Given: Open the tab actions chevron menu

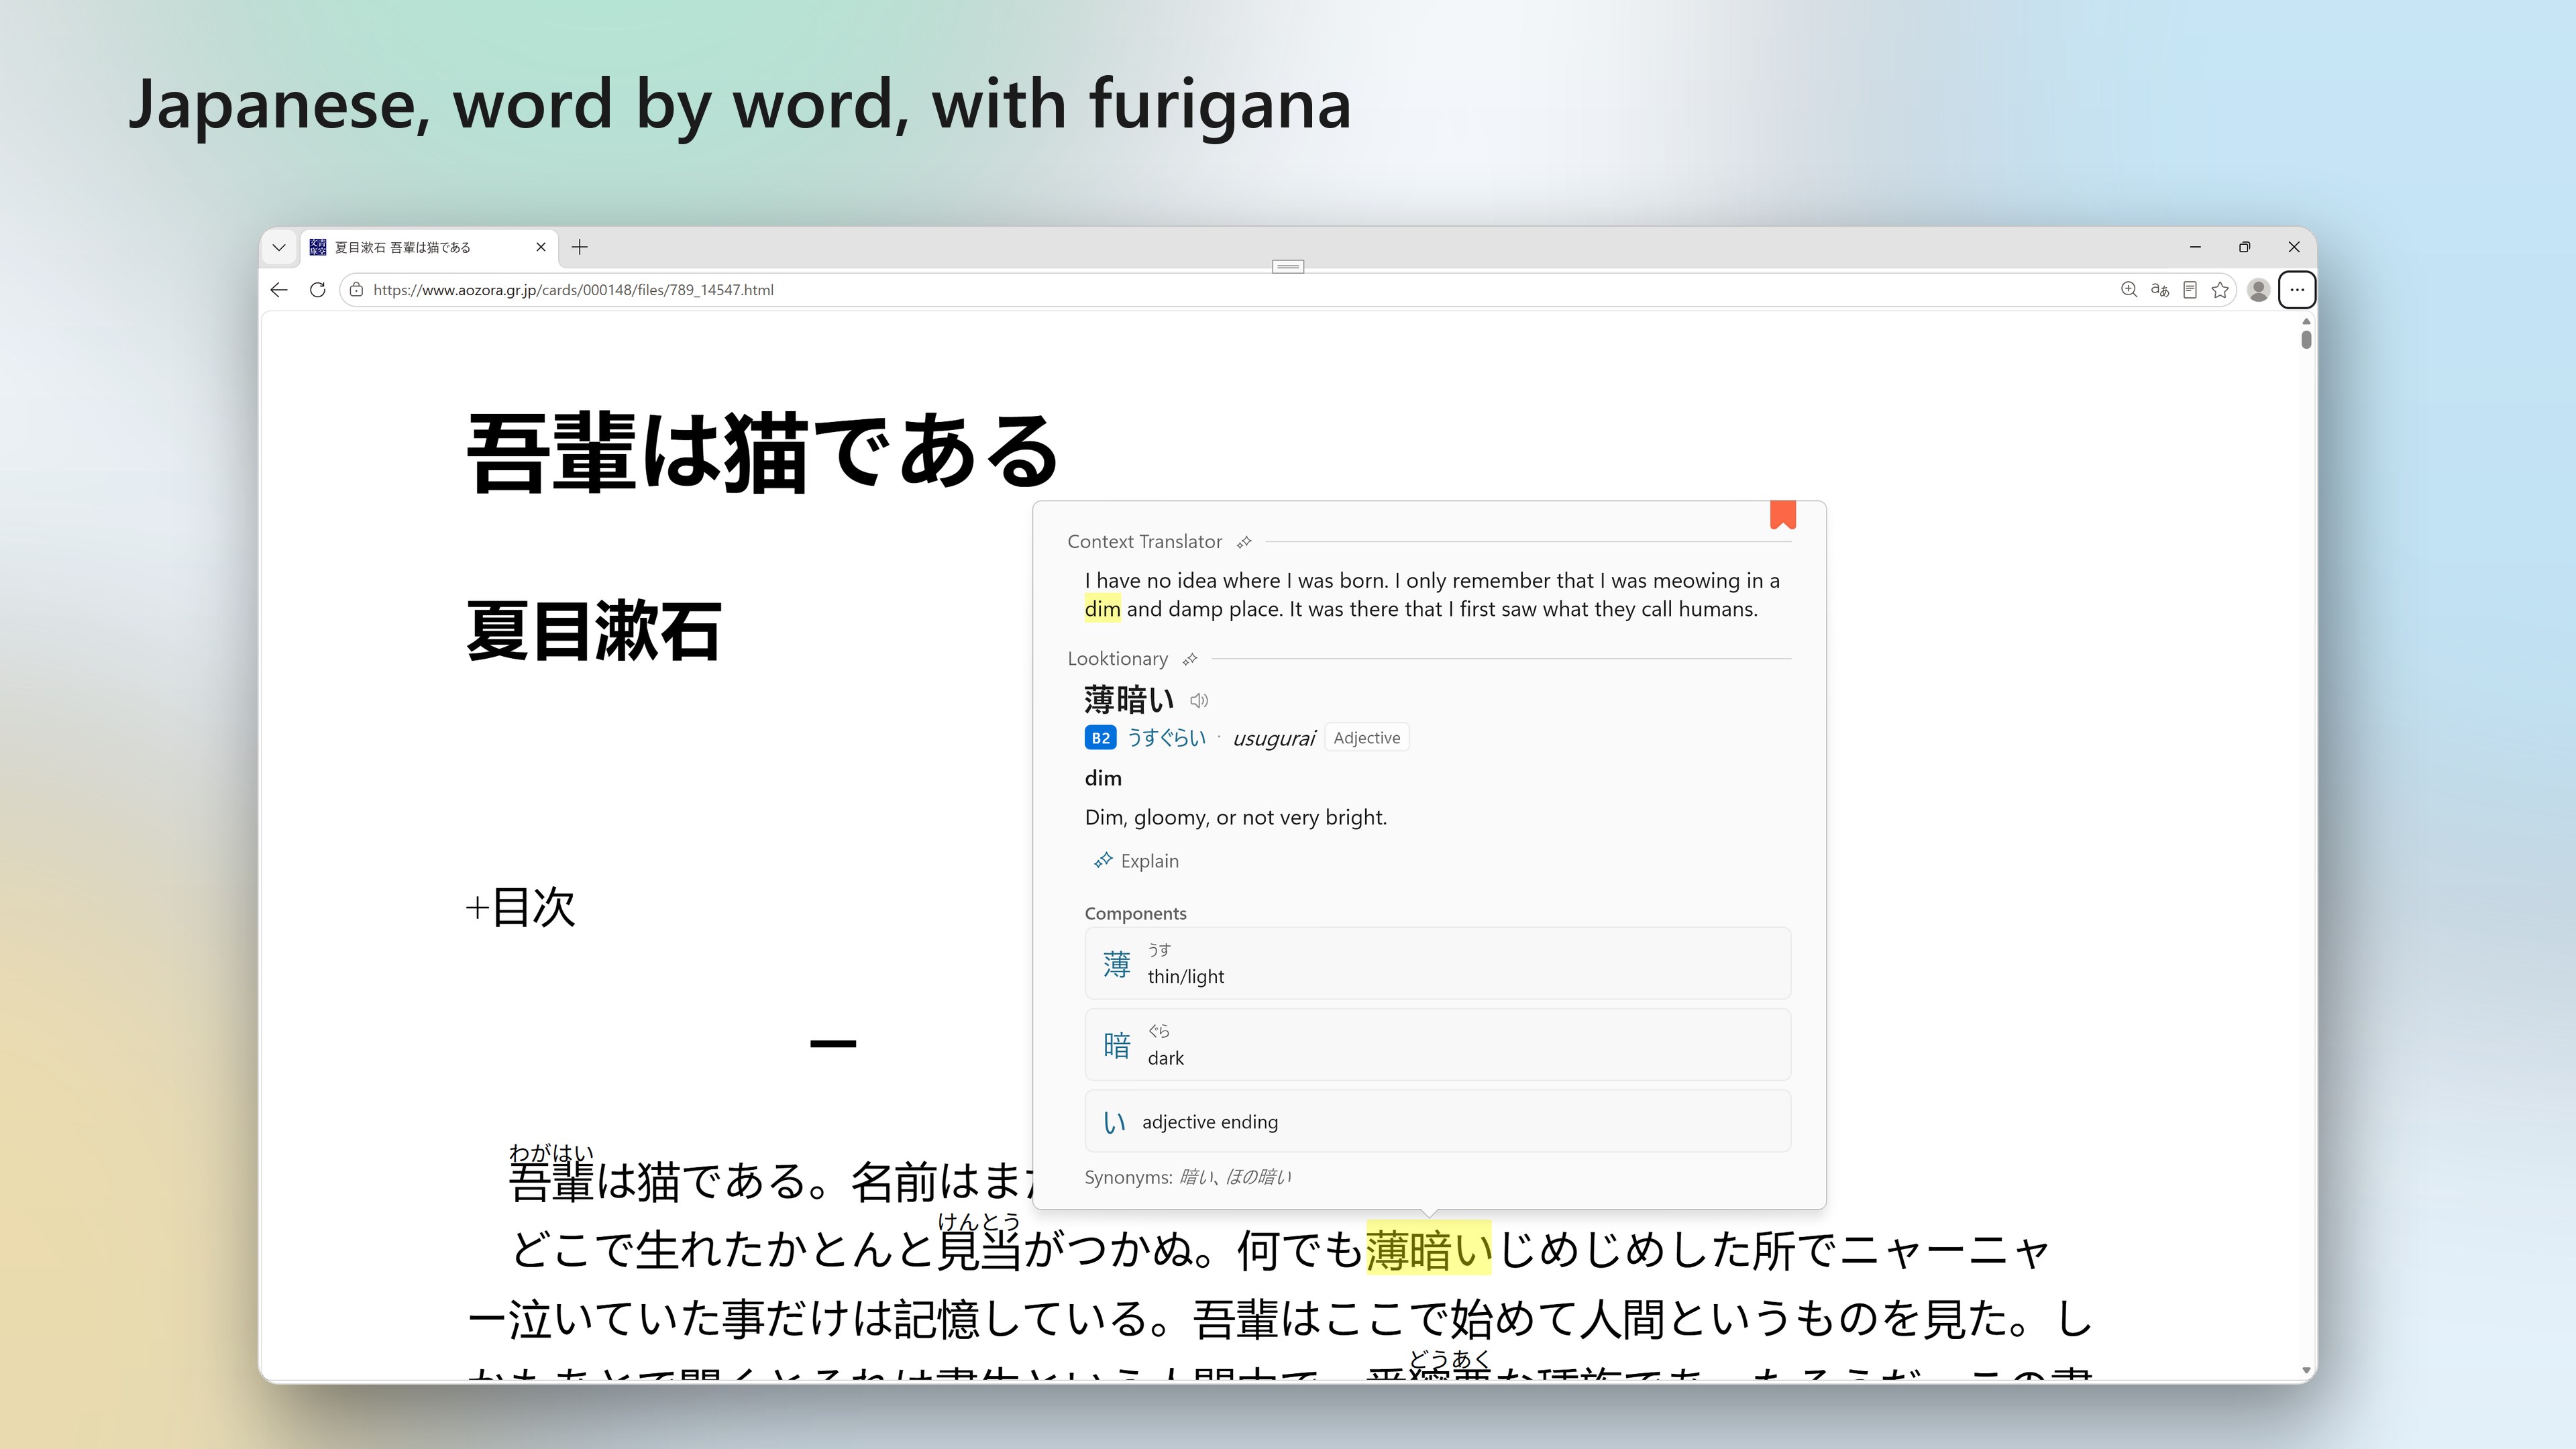Looking at the screenshot, I should [x=279, y=247].
